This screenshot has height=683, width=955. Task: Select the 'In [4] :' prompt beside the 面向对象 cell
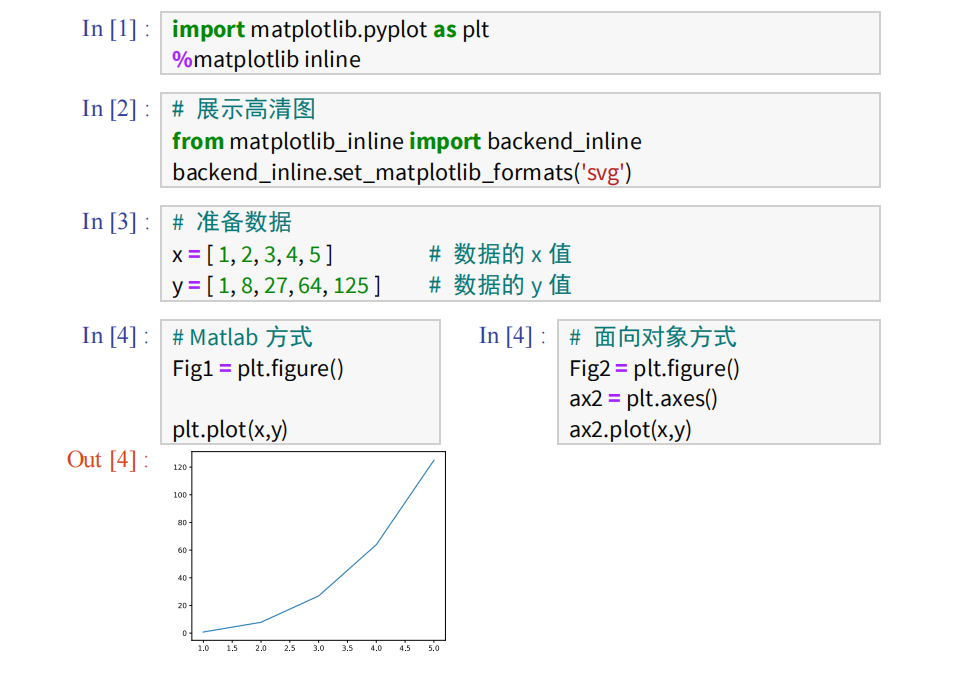(x=512, y=336)
